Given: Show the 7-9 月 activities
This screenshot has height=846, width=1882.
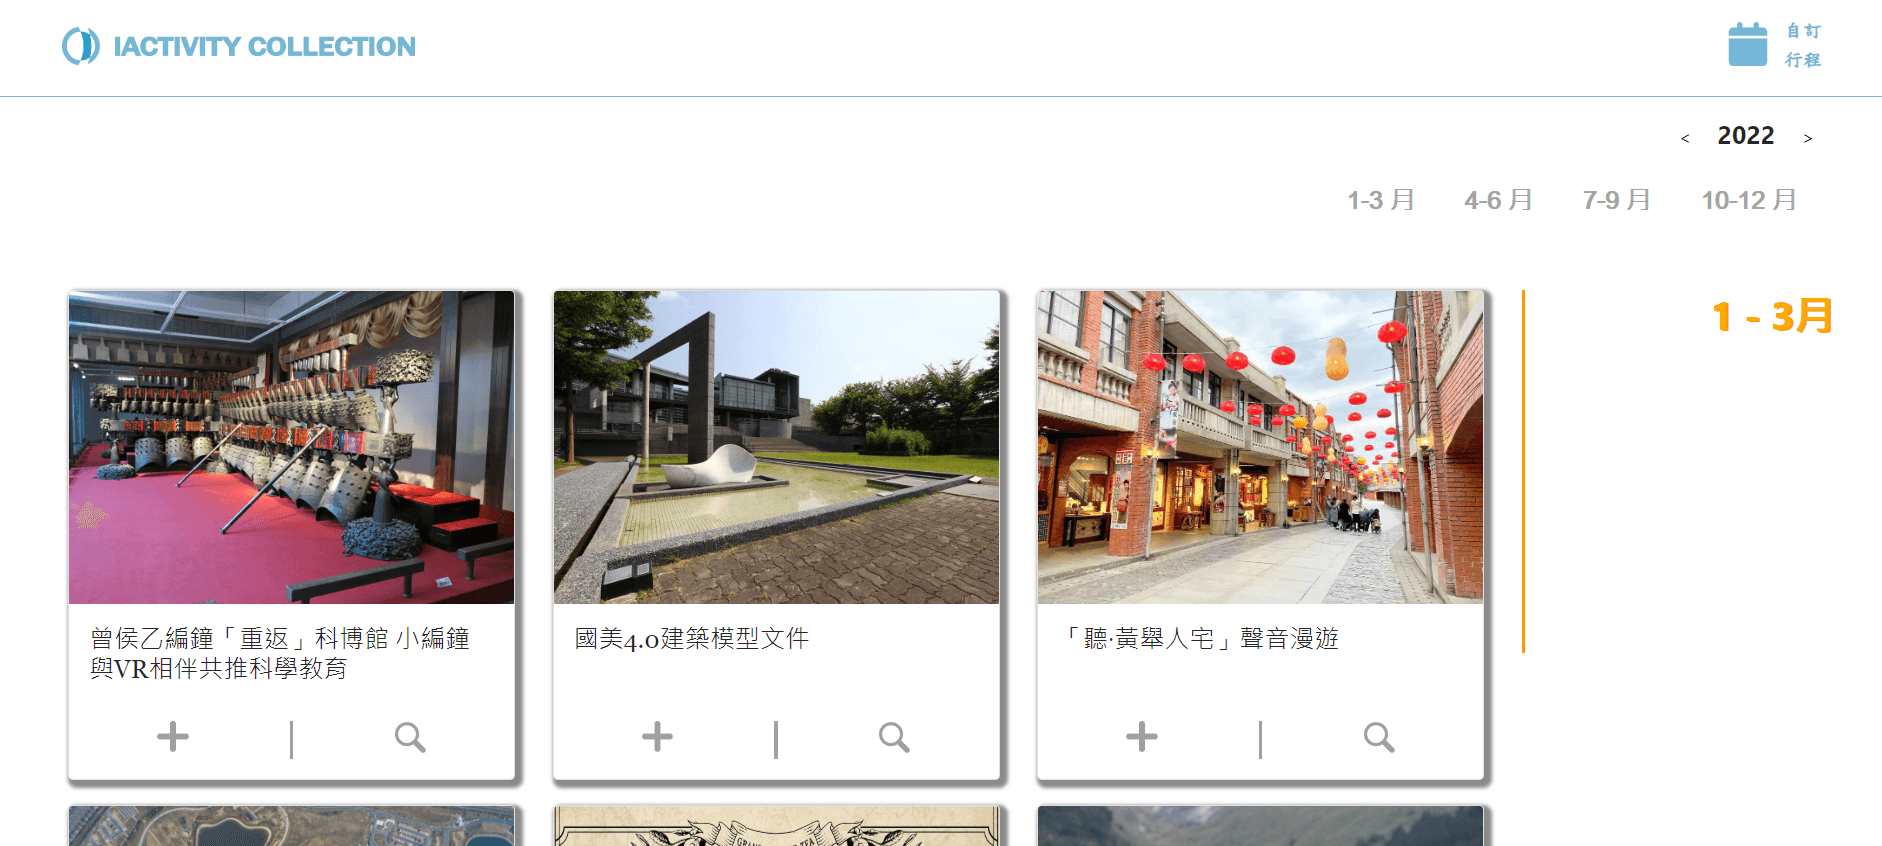Looking at the screenshot, I should click(1616, 200).
